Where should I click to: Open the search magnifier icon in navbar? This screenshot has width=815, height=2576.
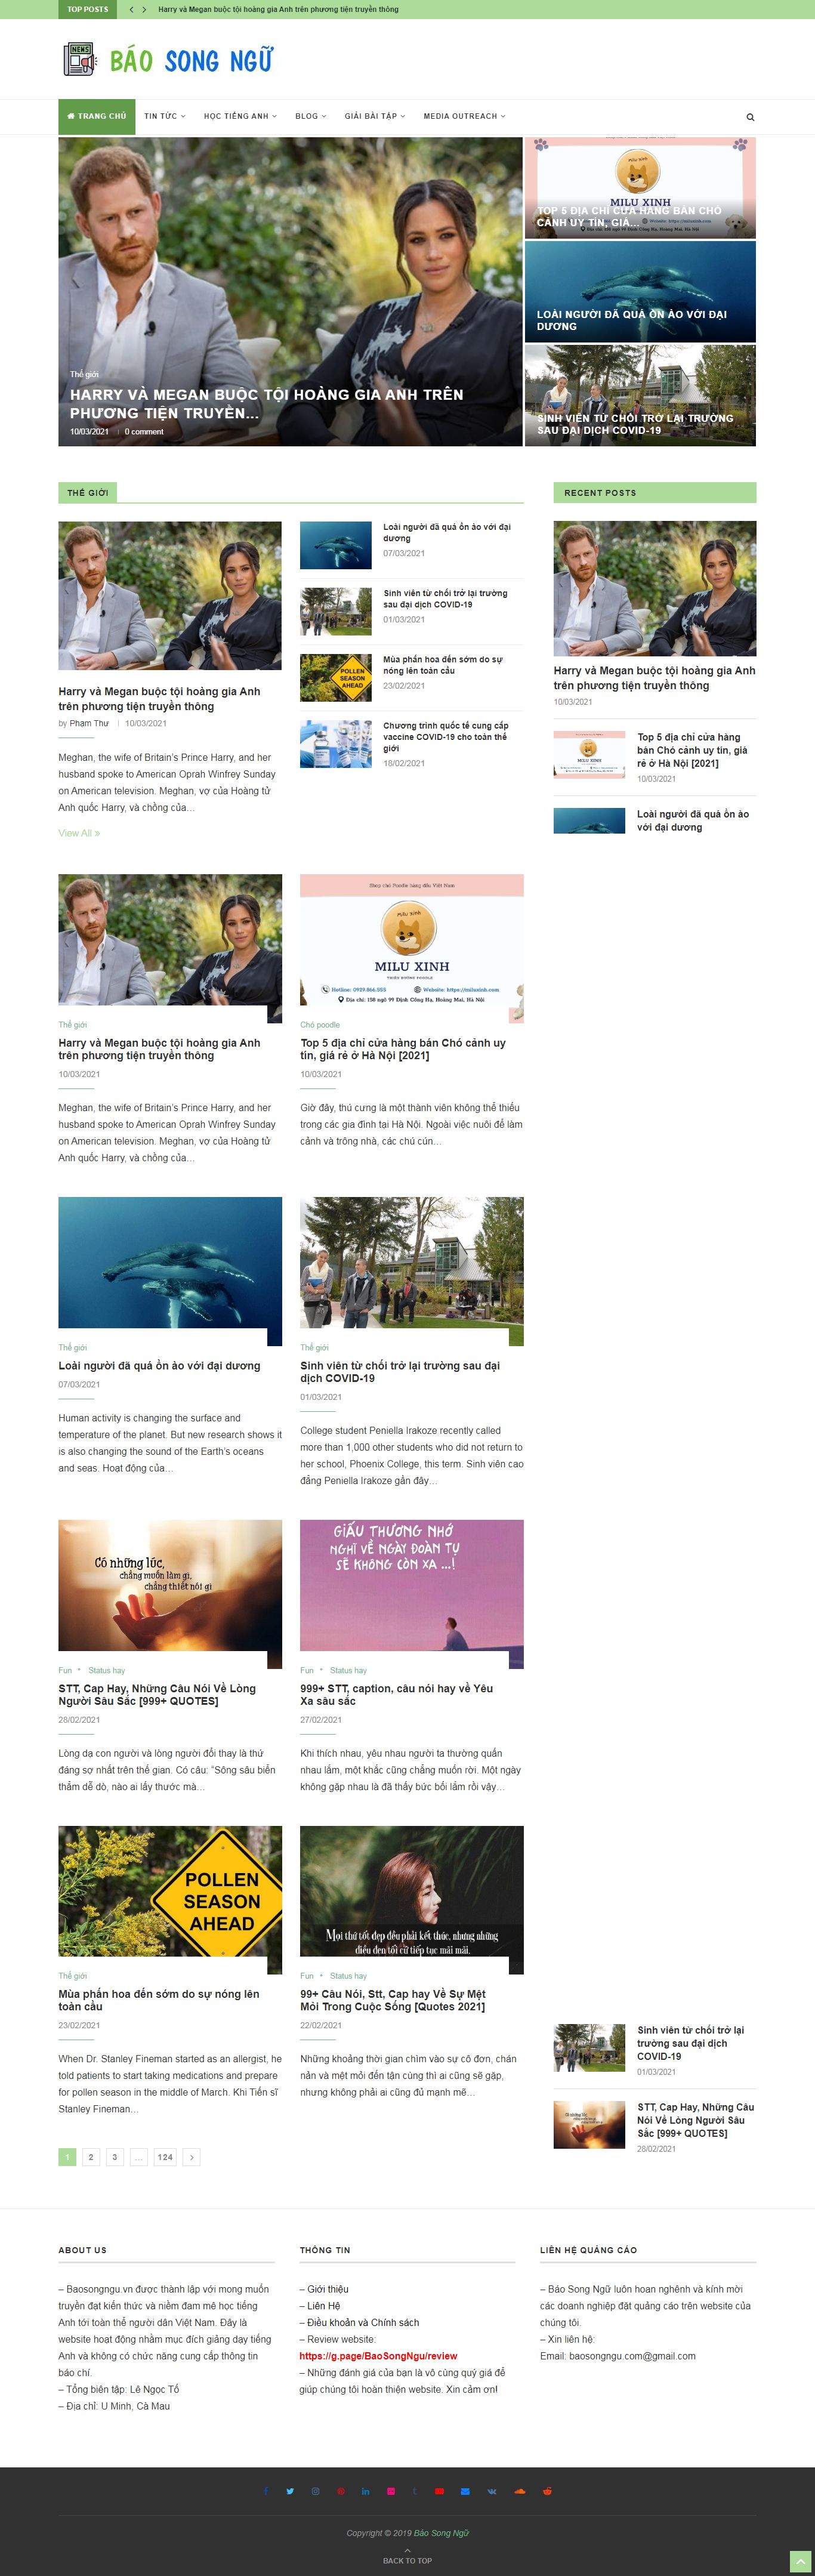tap(750, 117)
